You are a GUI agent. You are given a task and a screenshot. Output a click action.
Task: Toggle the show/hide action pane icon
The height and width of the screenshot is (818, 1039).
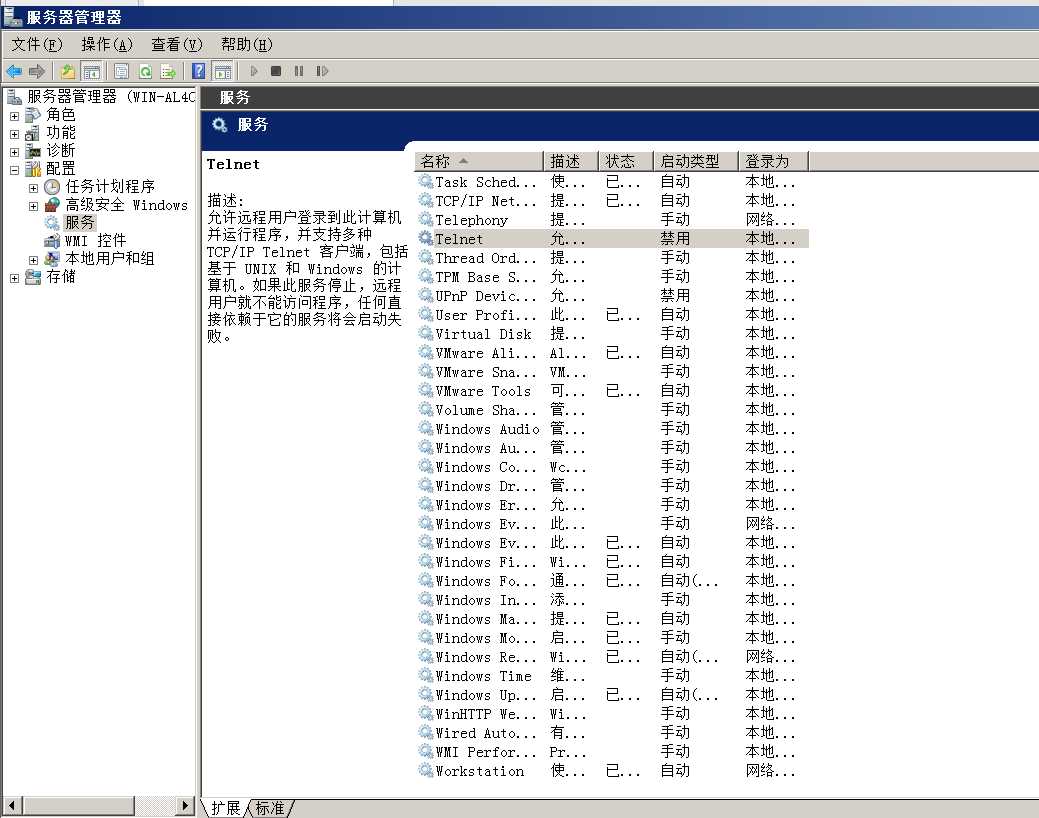pos(223,71)
